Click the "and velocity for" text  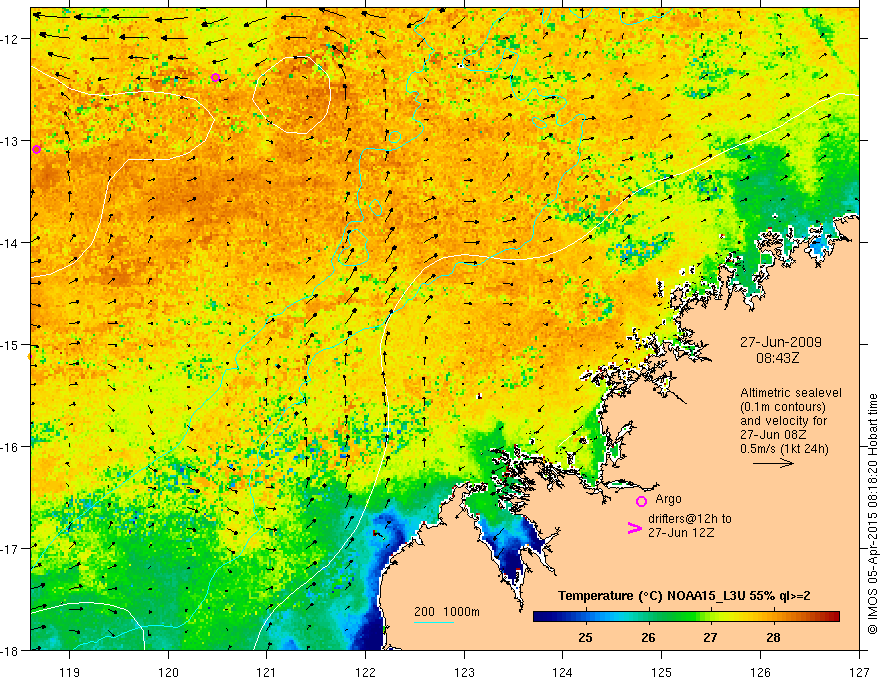[x=783, y=421]
